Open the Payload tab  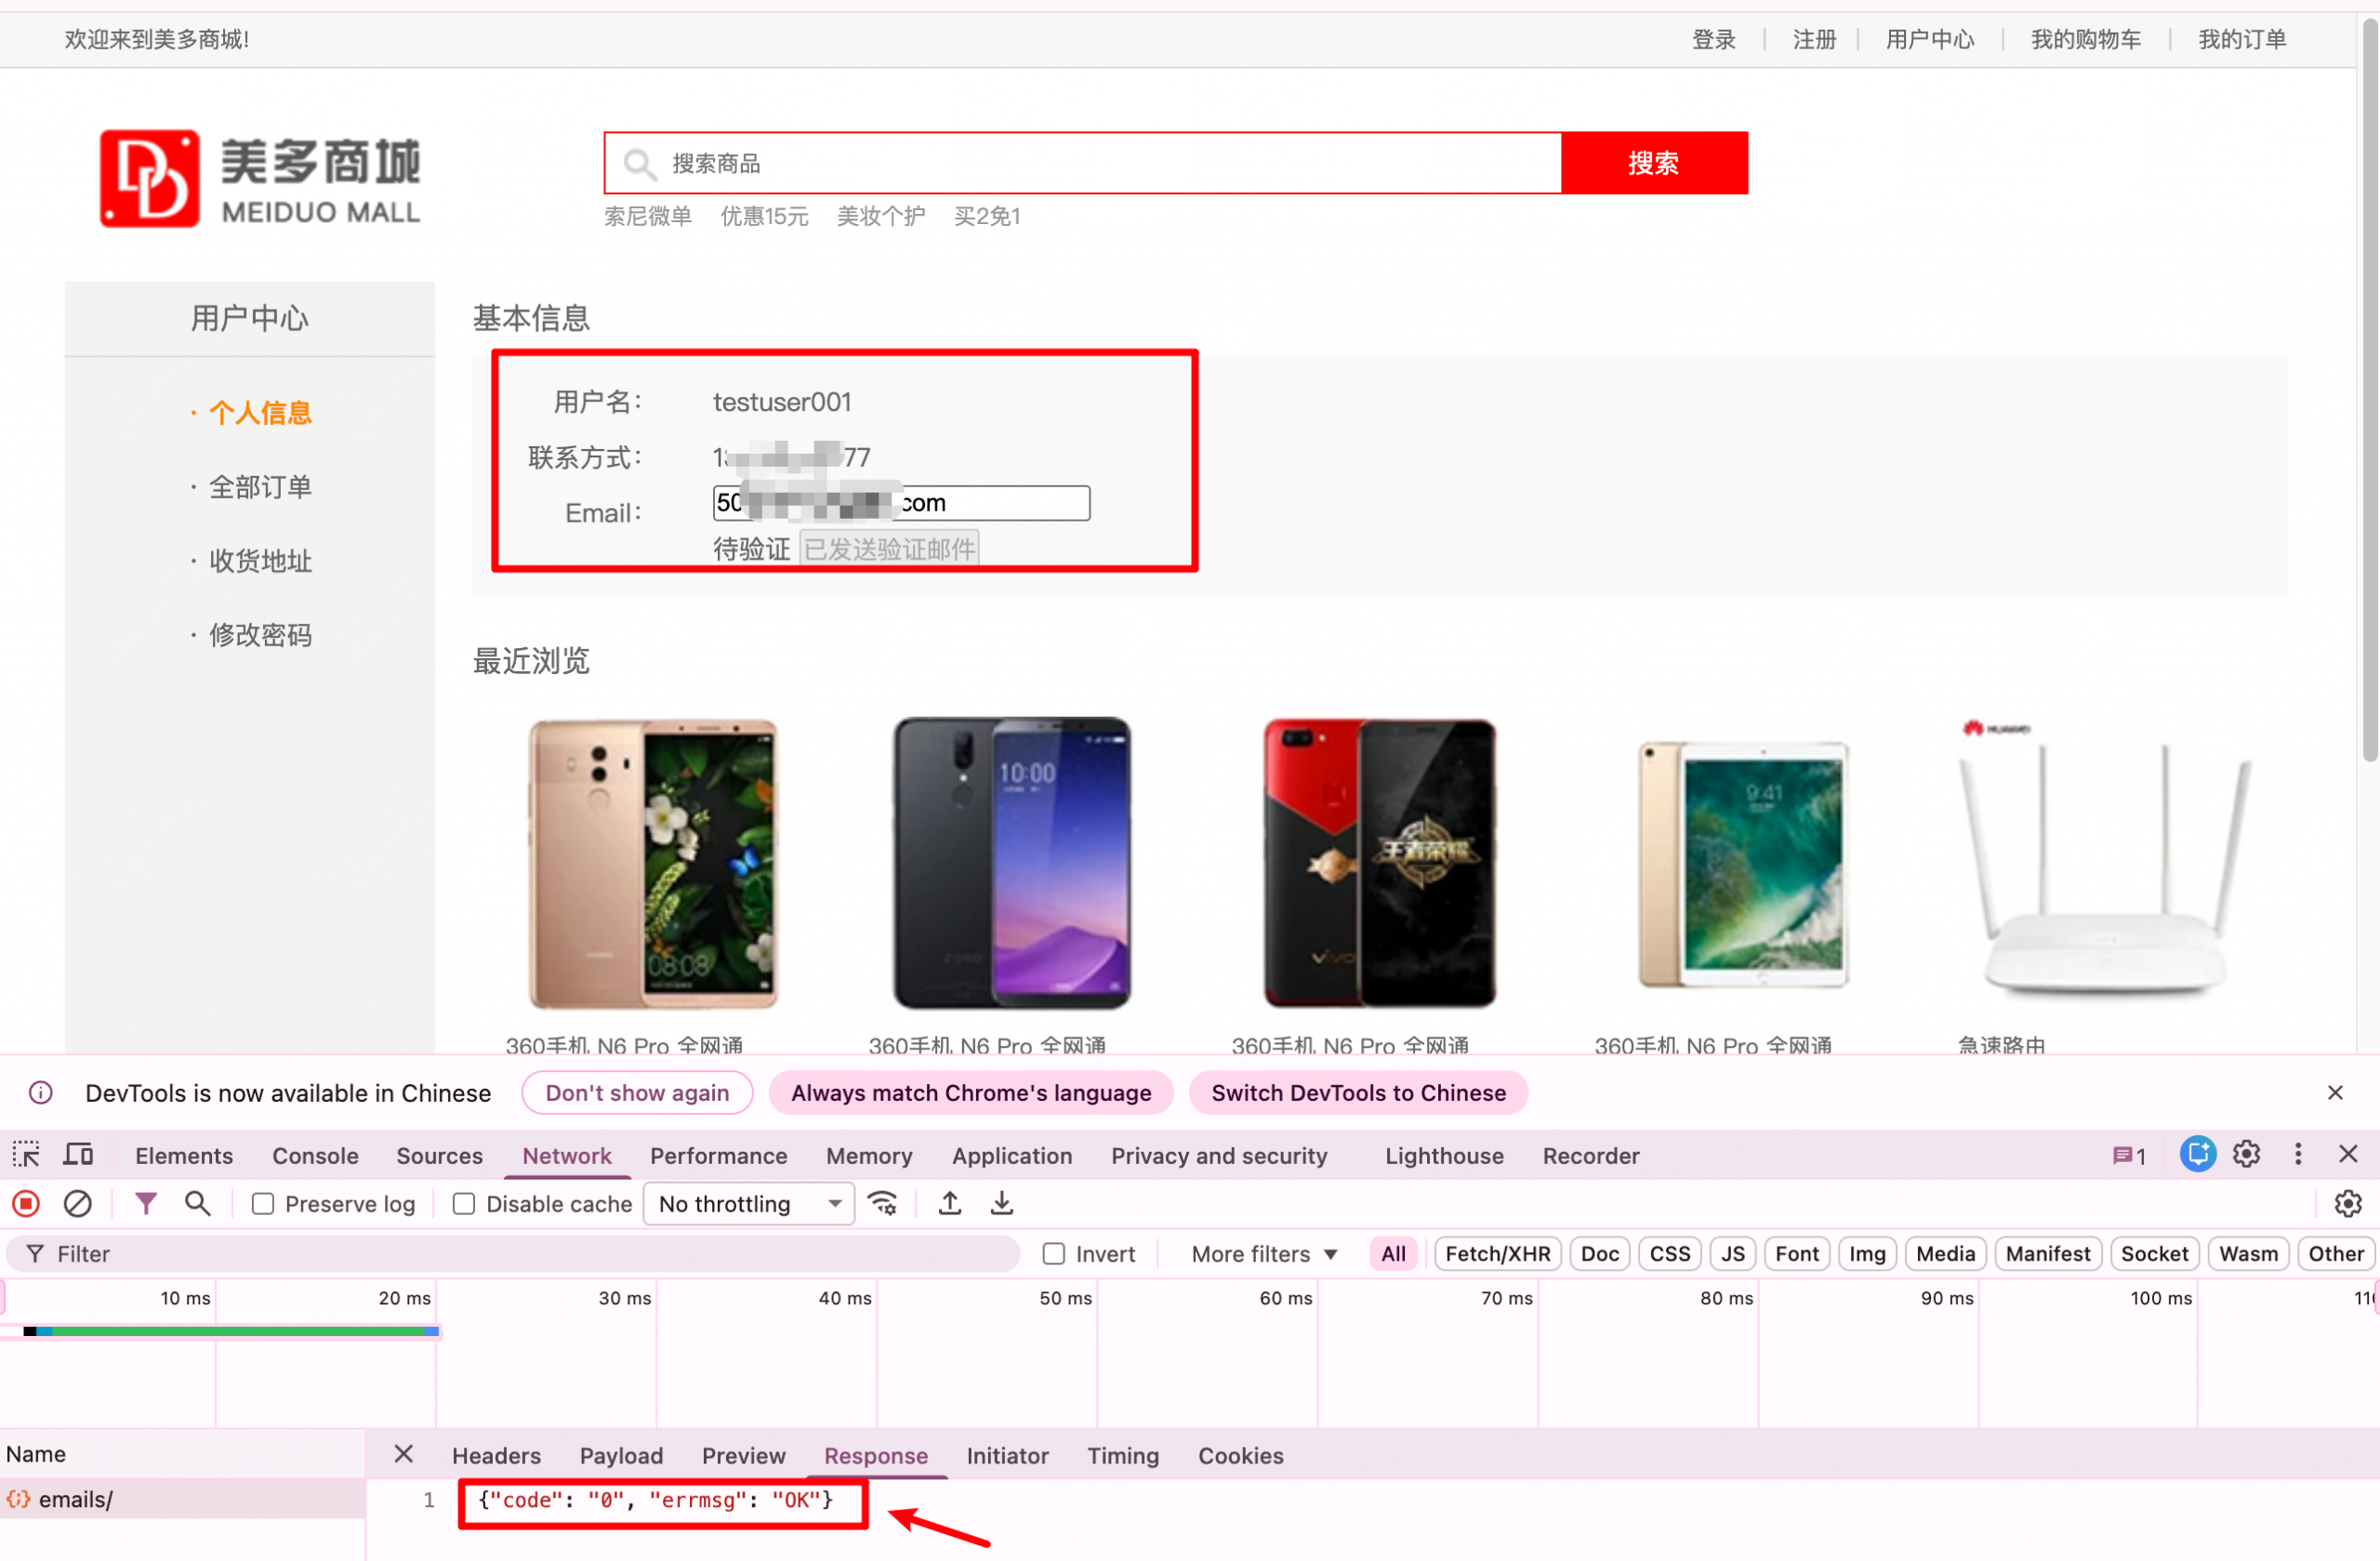(x=621, y=1456)
